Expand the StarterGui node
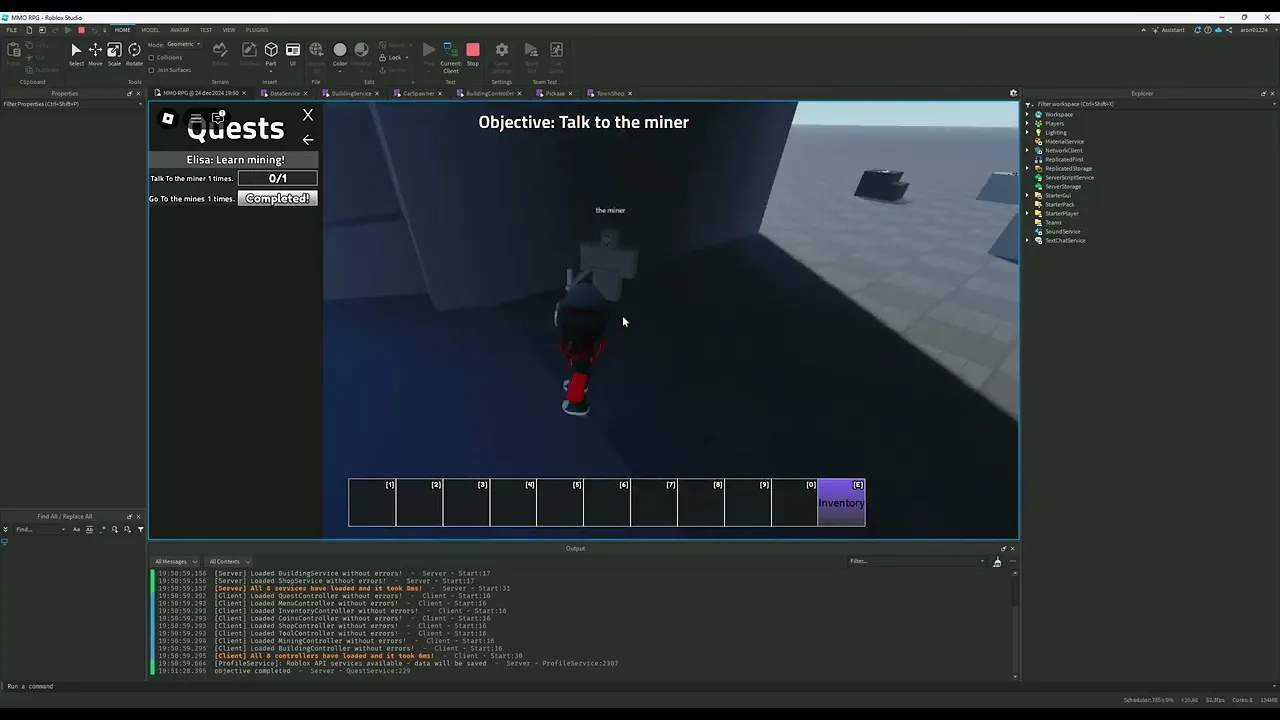This screenshot has width=1280, height=720. pos(1028,196)
